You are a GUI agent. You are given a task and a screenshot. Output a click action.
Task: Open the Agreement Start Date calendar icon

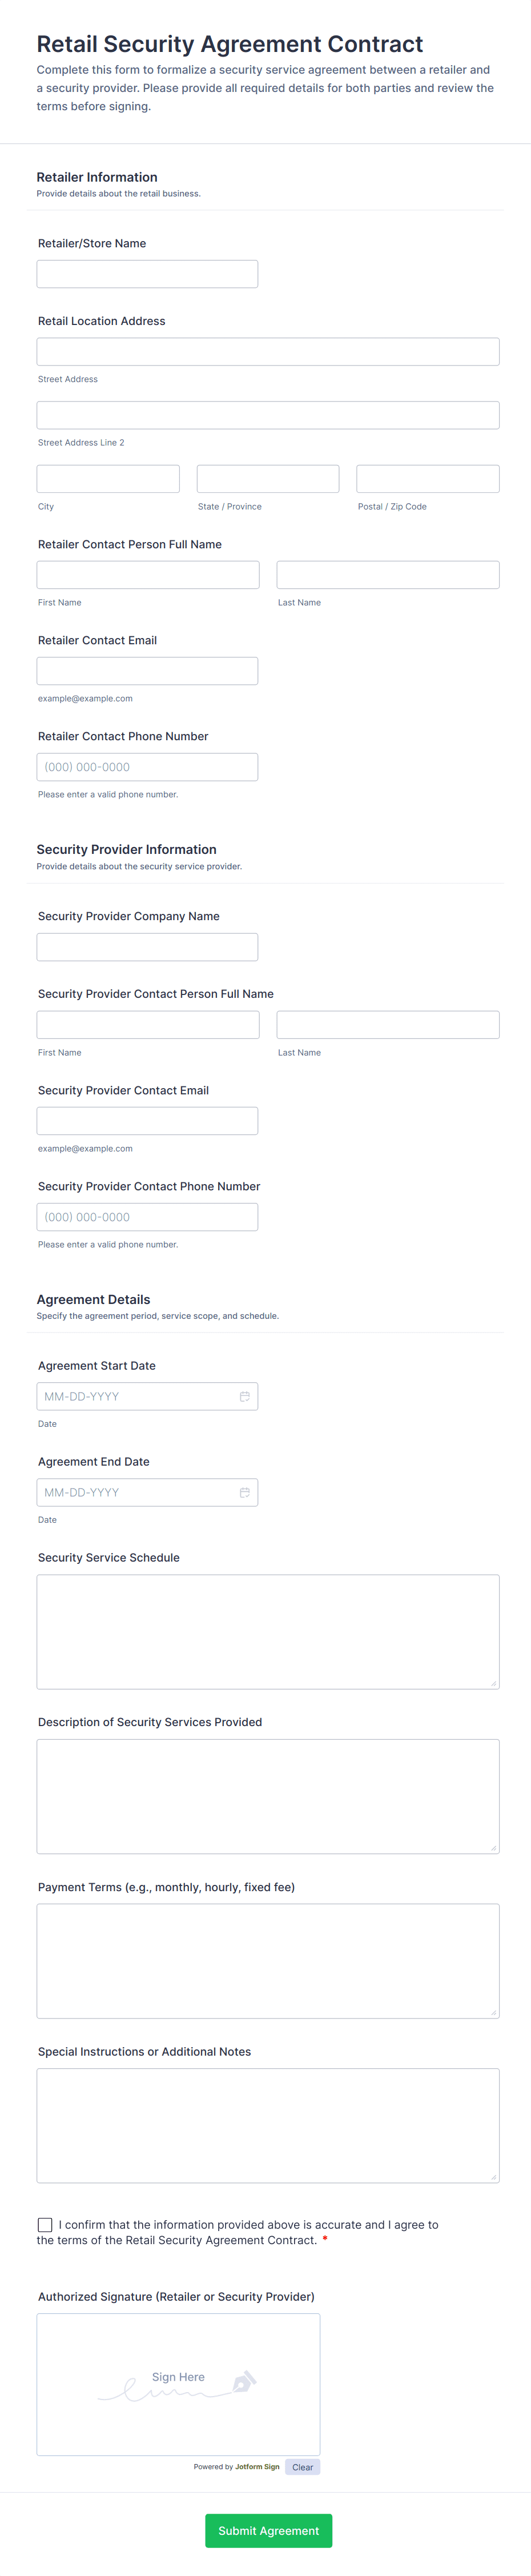tap(244, 1396)
